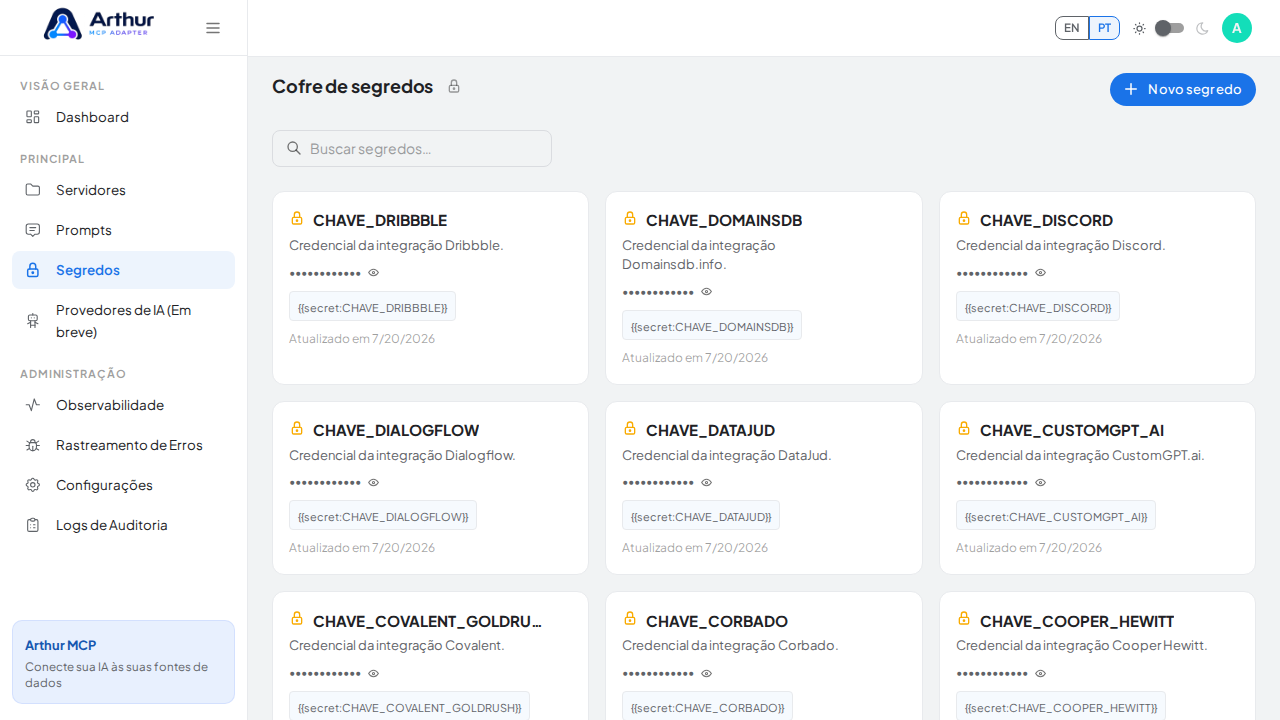
Task: Click the CHAVE_COOPER_HEWITT card title
Action: 1077,621
